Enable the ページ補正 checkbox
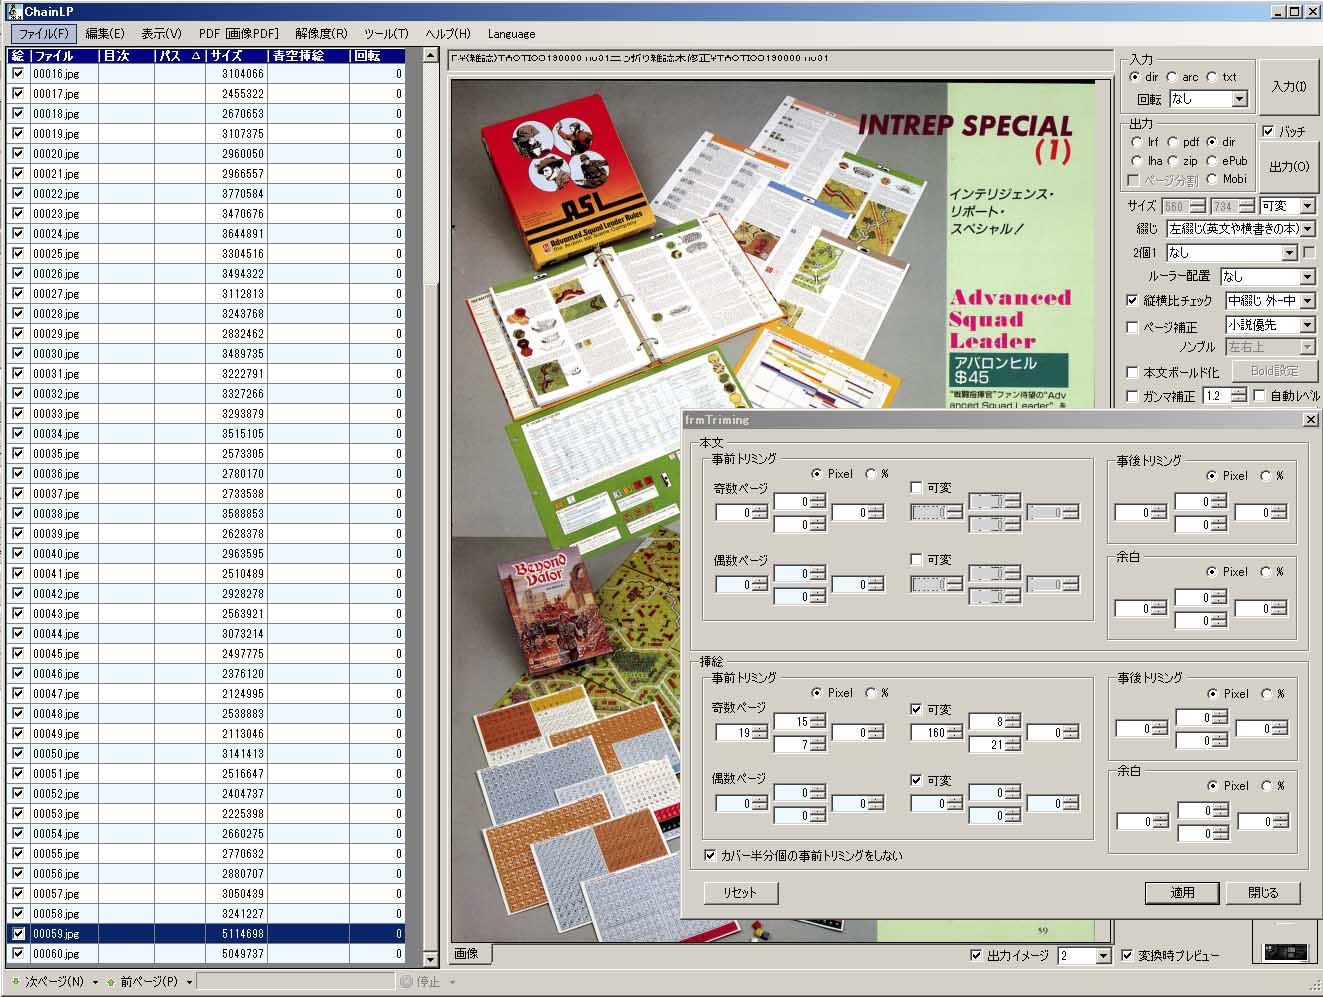 click(x=1132, y=327)
